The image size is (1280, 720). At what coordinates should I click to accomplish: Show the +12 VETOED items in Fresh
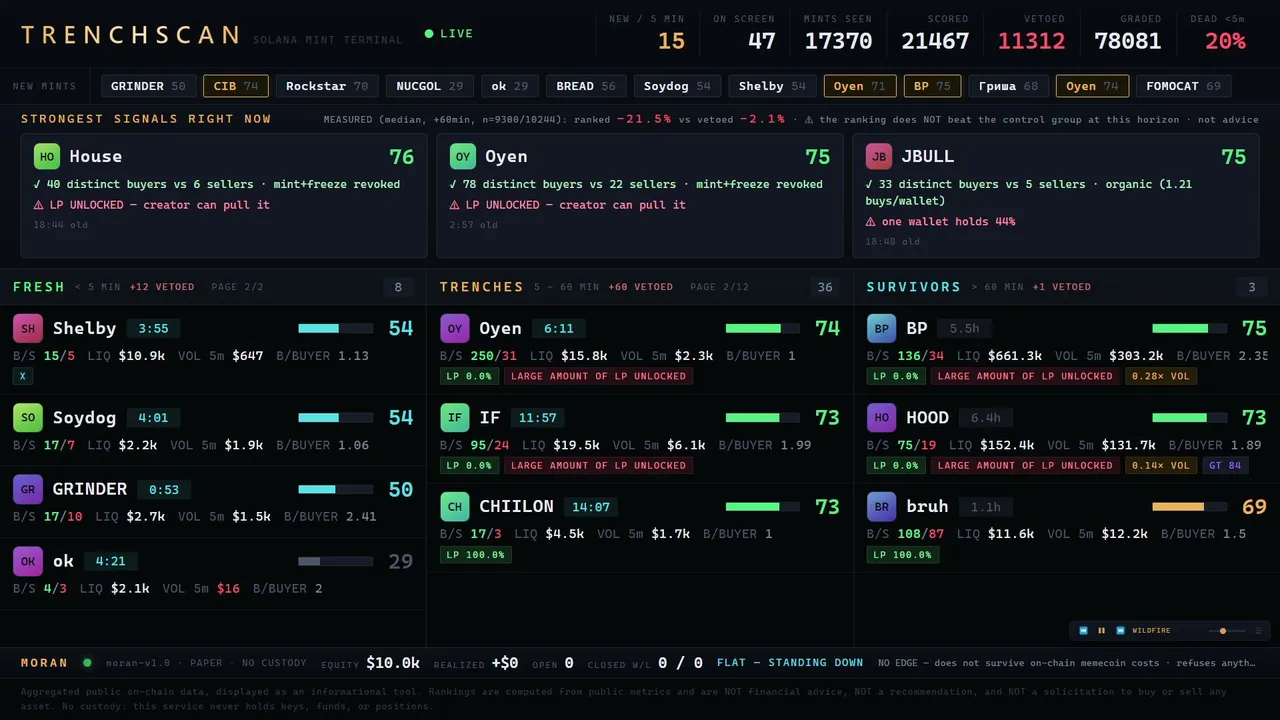click(x=162, y=287)
